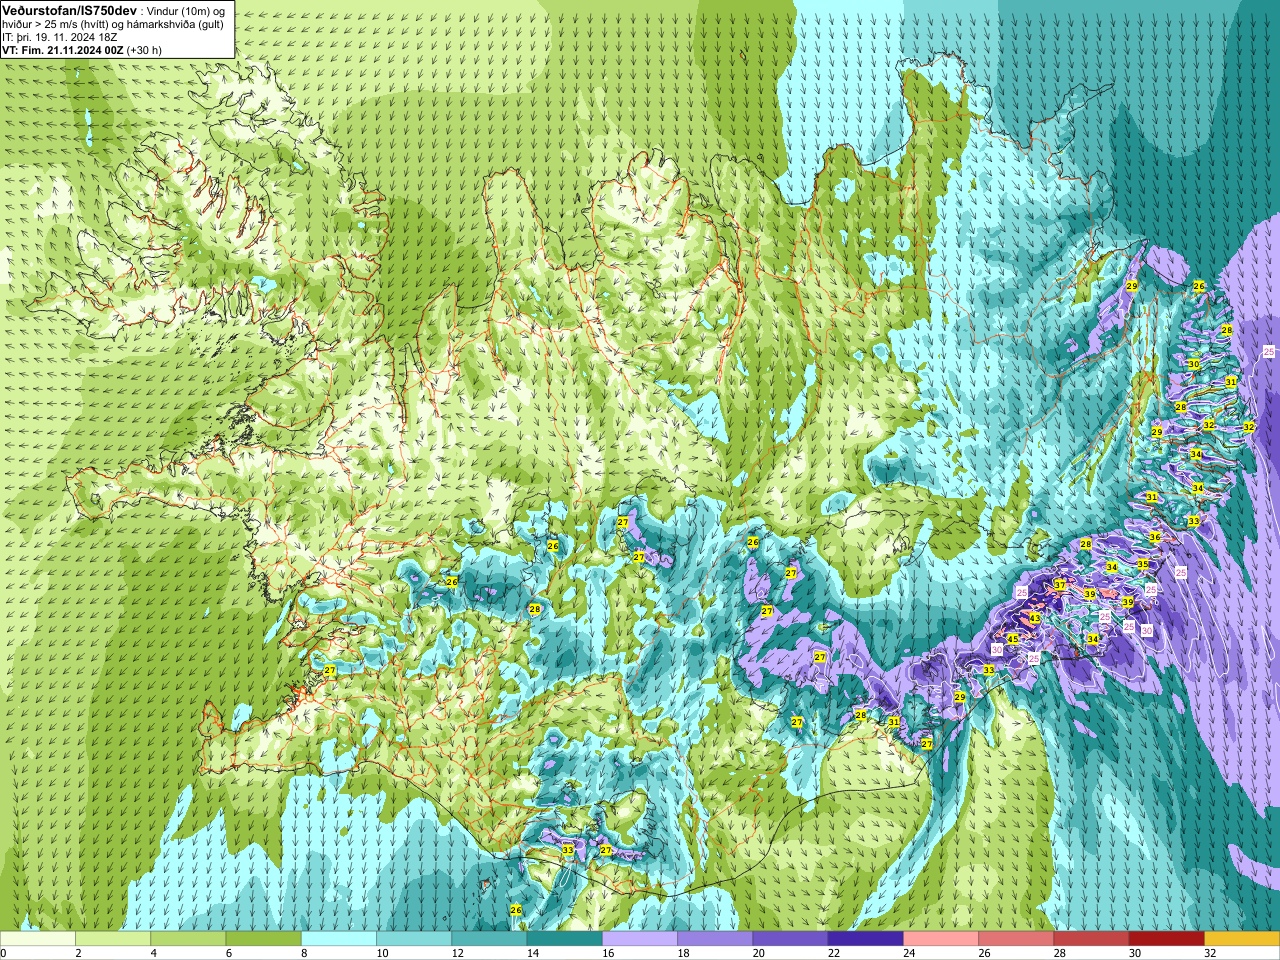1280x960 pixels.
Task: Choose the 22–24 m/s deep indigo legend swatch
Action: point(866,939)
